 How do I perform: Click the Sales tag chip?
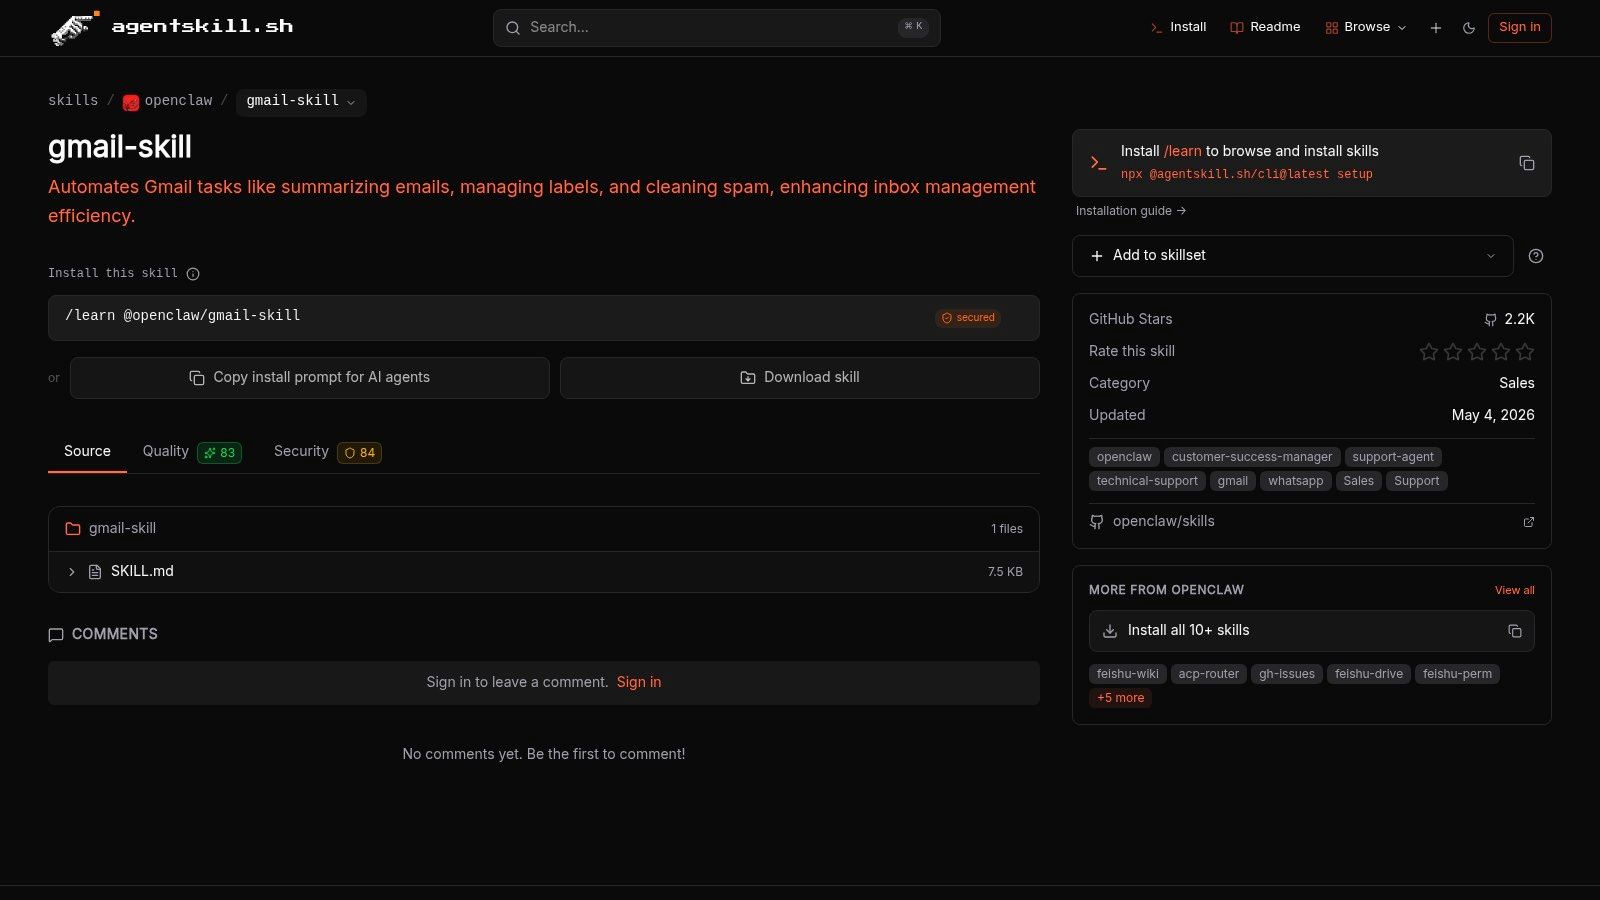(x=1359, y=481)
